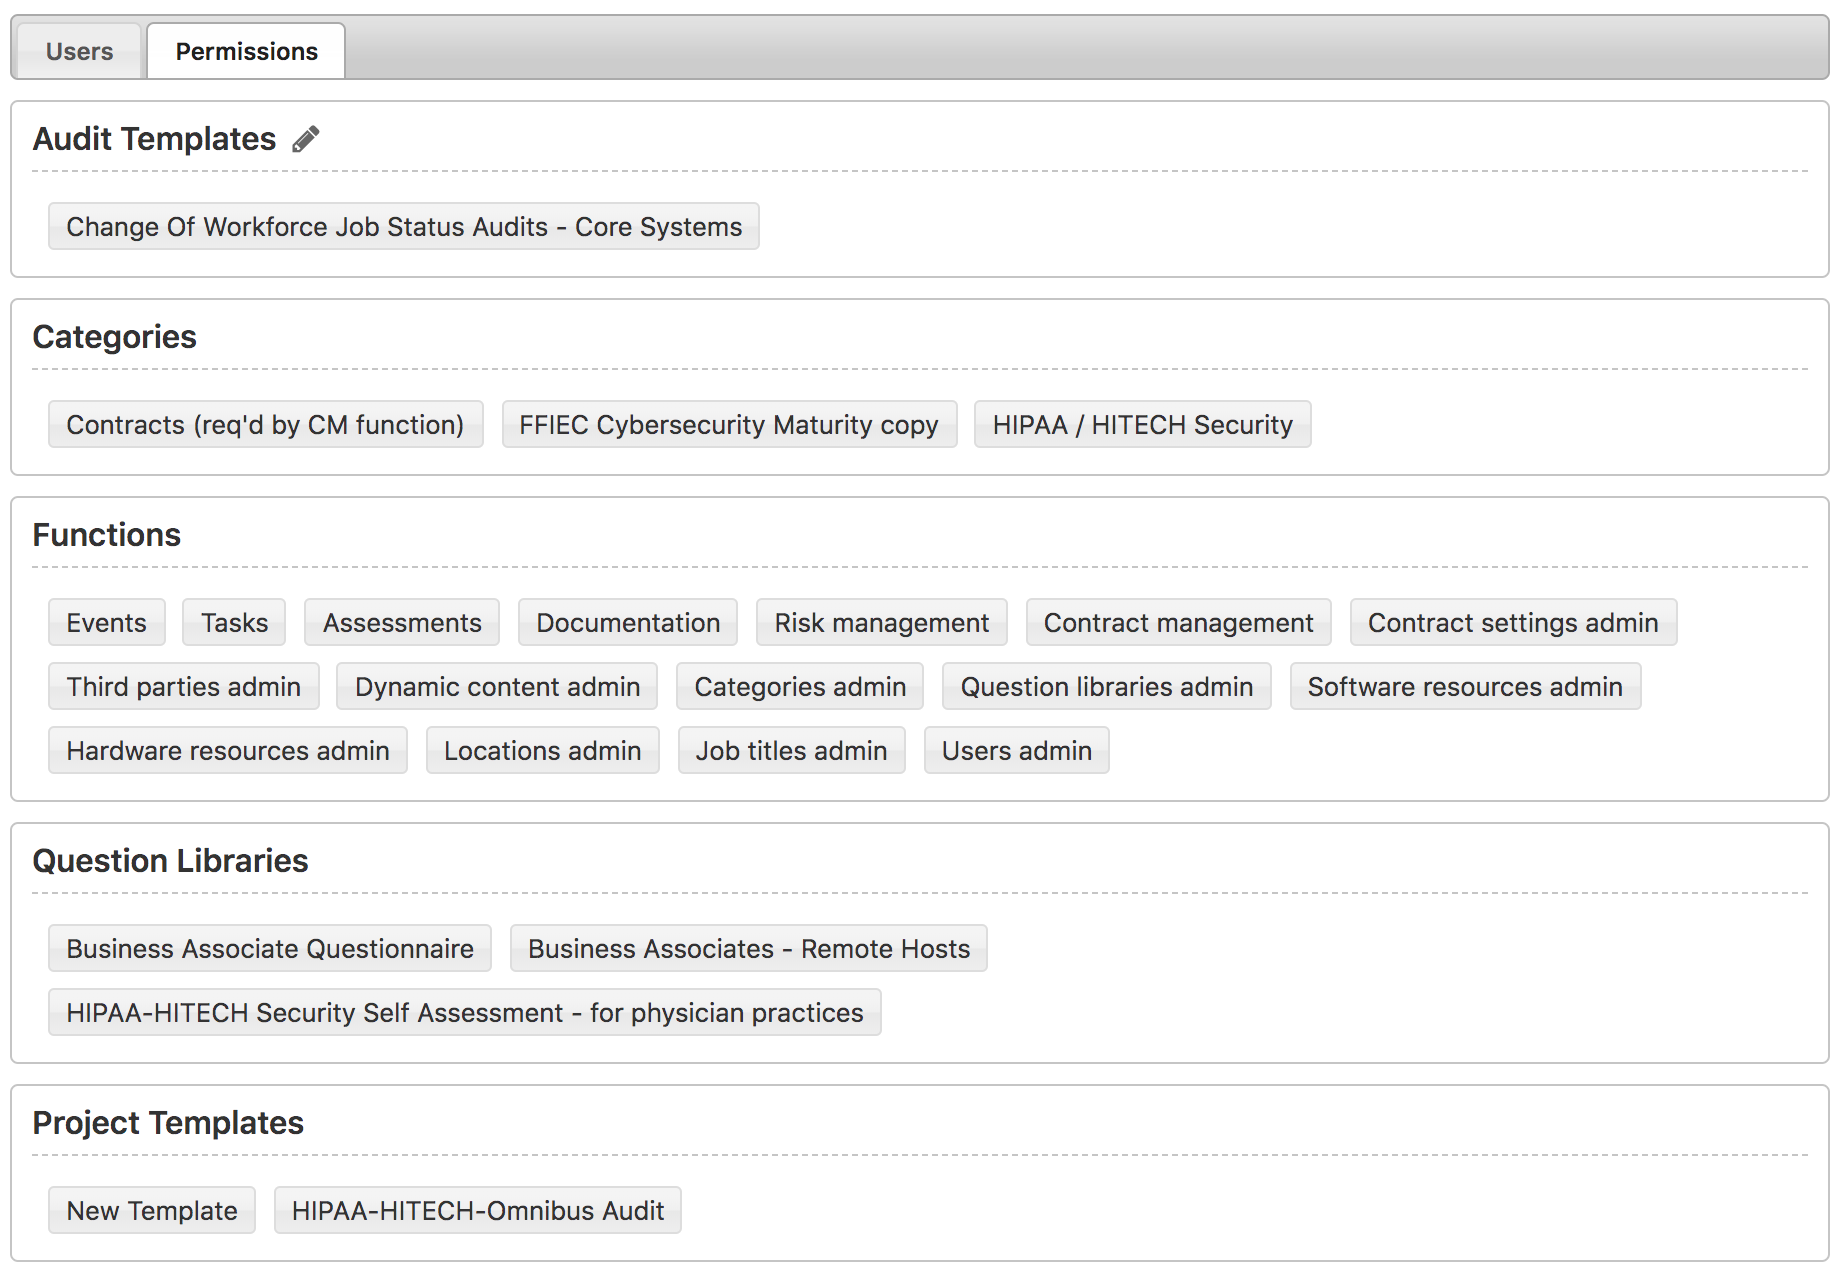Select the Contract settings admin tag
This screenshot has width=1848, height=1268.
(x=1512, y=623)
